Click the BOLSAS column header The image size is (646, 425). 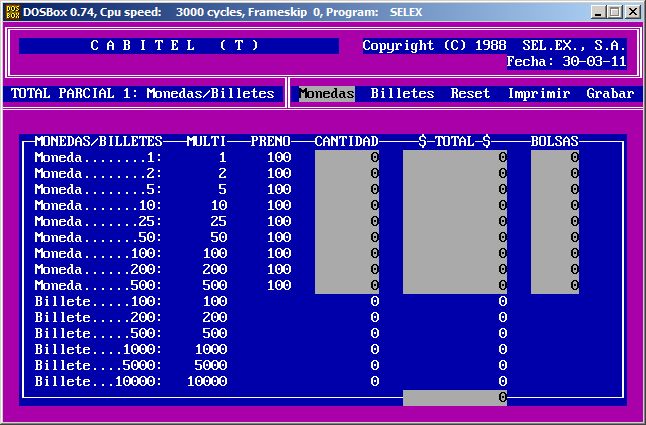click(x=555, y=142)
